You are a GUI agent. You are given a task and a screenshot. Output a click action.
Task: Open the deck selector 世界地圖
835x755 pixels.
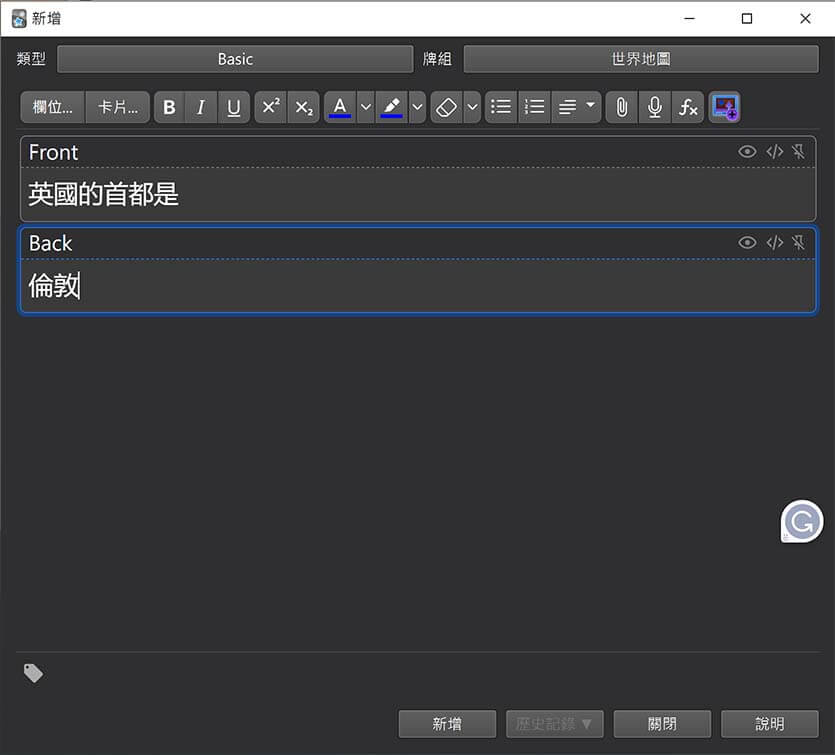[641, 59]
